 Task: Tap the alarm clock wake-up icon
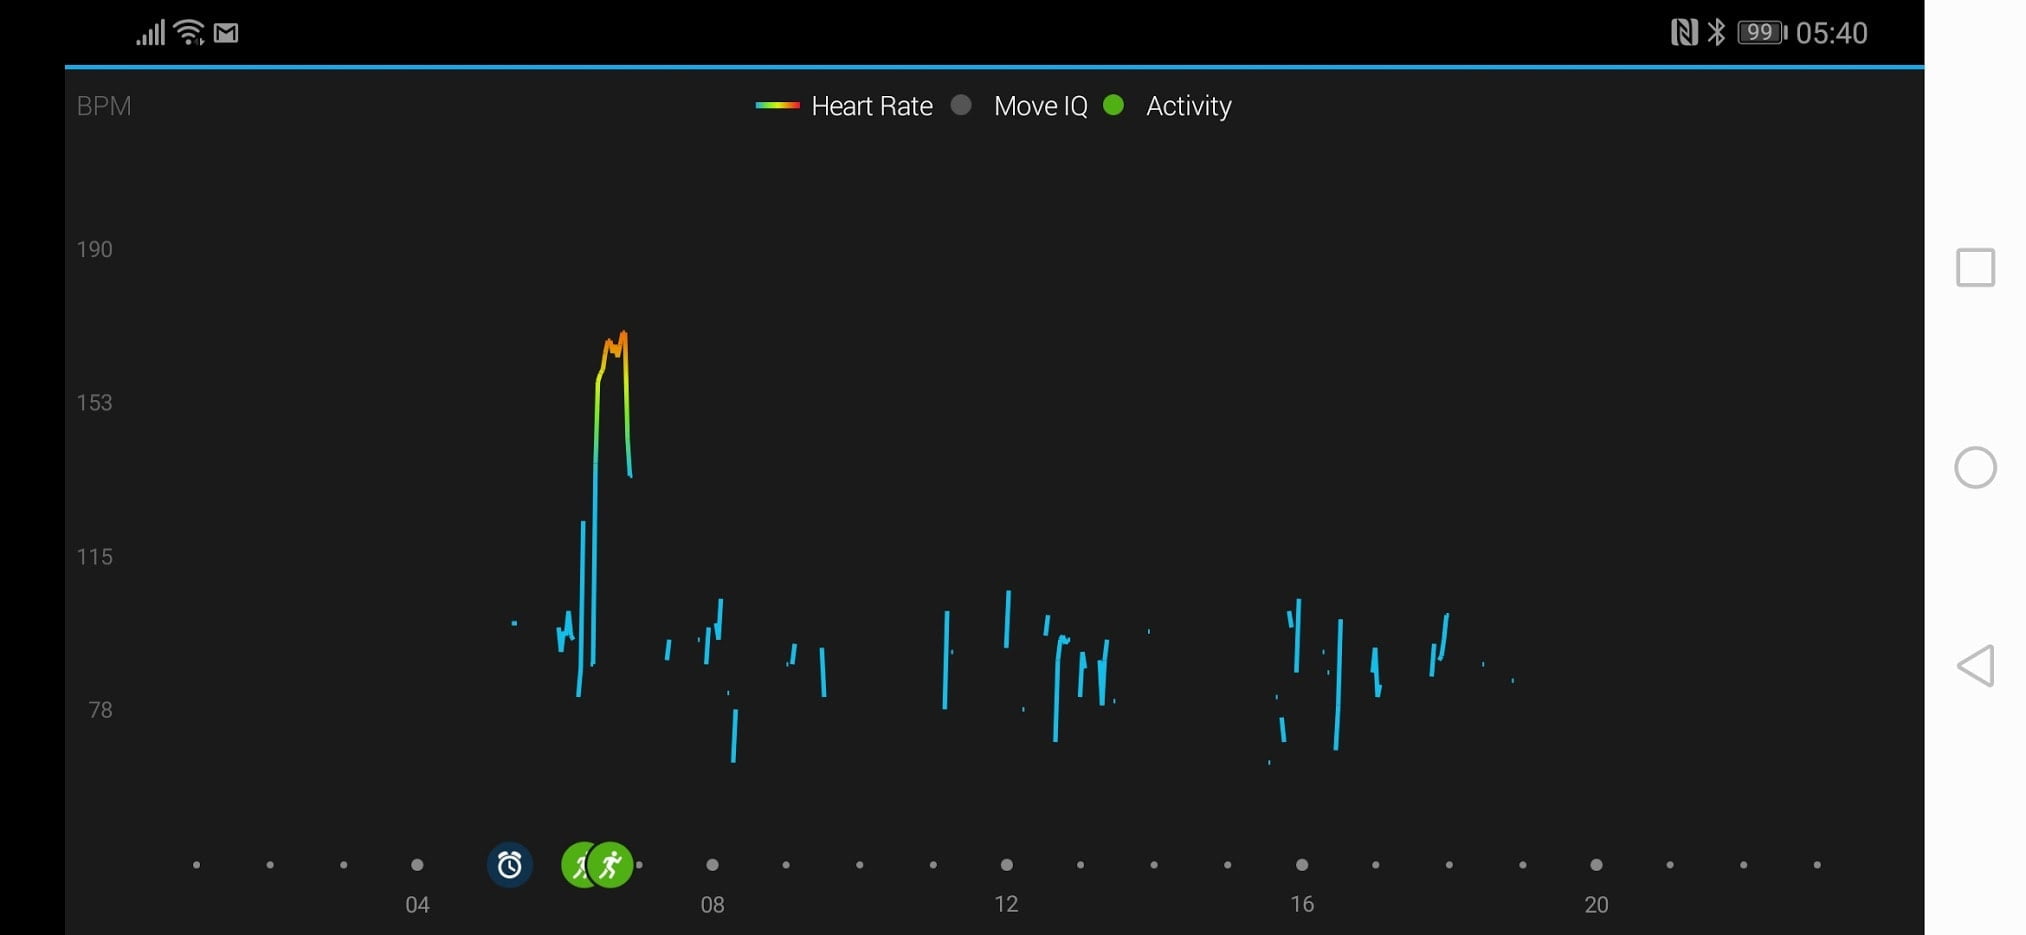509,865
